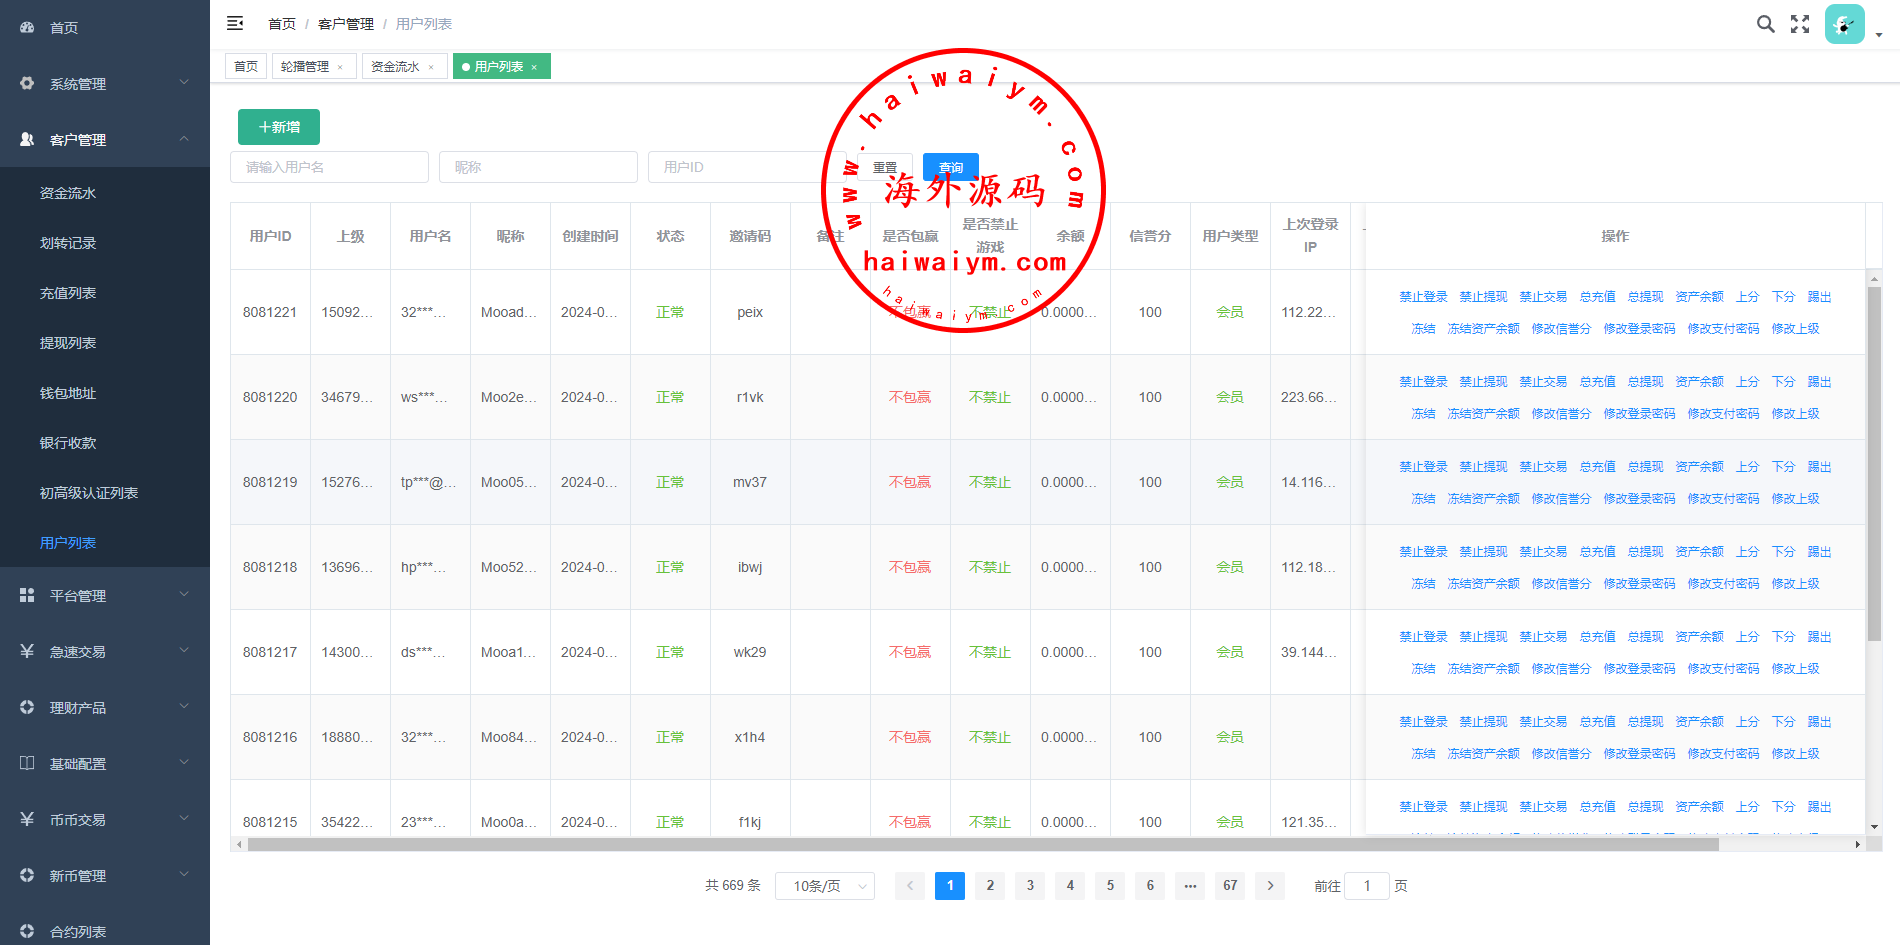Close the 资金流水 tab

pos(431,67)
